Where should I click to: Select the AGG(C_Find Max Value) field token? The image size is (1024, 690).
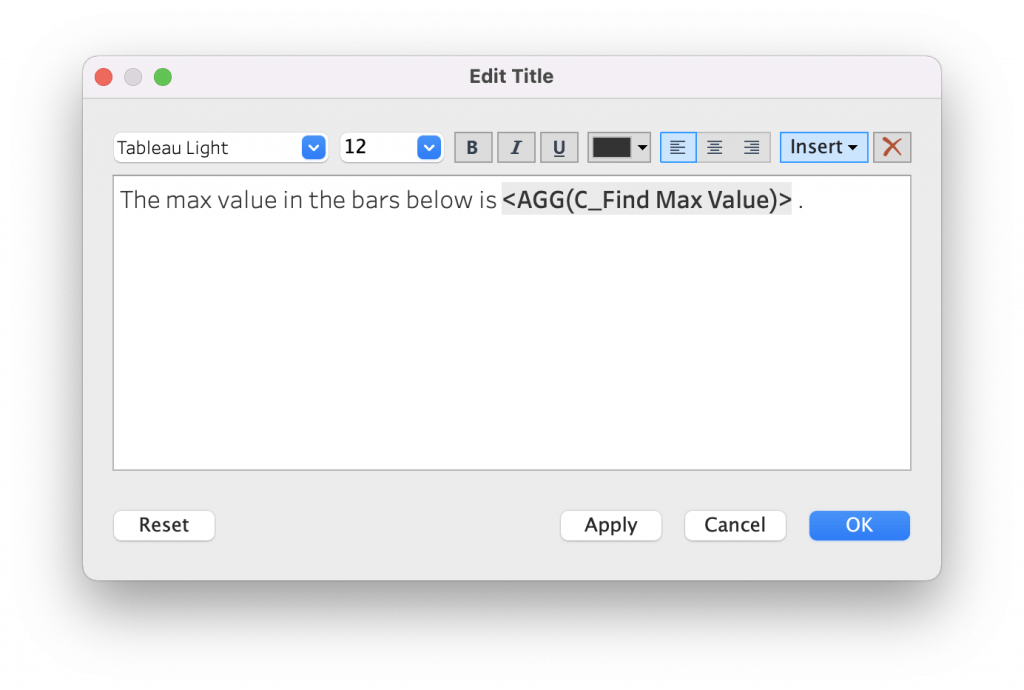click(x=647, y=199)
